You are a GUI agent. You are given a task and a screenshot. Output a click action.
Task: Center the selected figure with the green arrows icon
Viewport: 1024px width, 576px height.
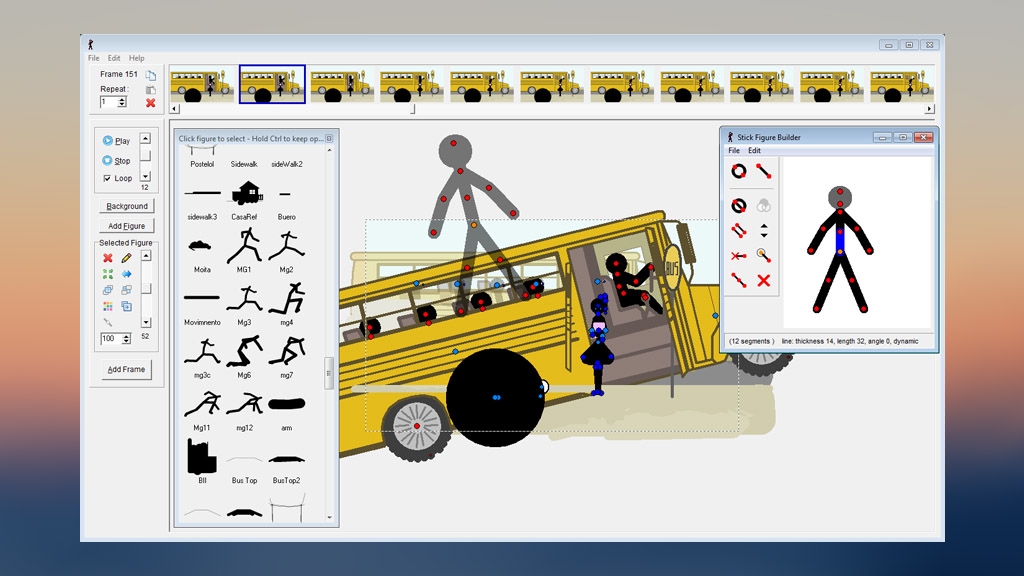click(108, 274)
